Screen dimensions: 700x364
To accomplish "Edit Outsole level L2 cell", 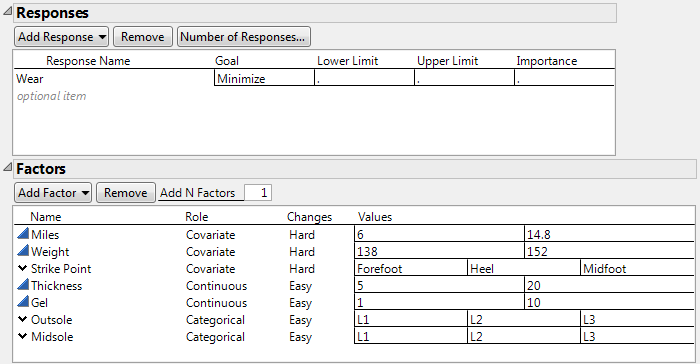I will (x=524, y=319).
